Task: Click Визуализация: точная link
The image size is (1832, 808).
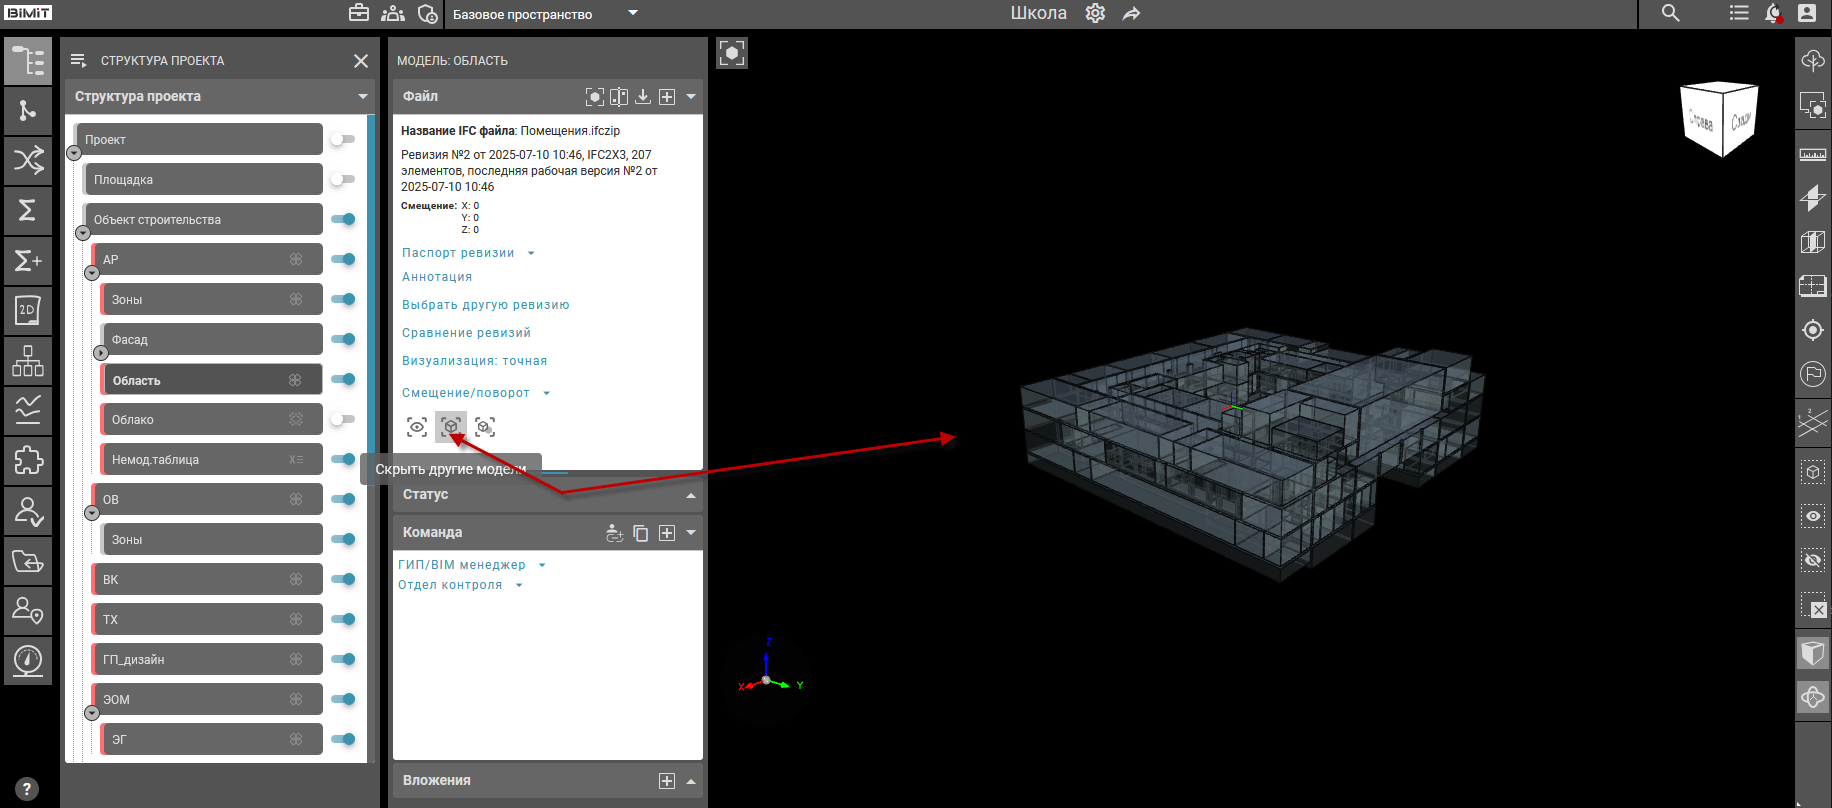Action: tap(475, 361)
